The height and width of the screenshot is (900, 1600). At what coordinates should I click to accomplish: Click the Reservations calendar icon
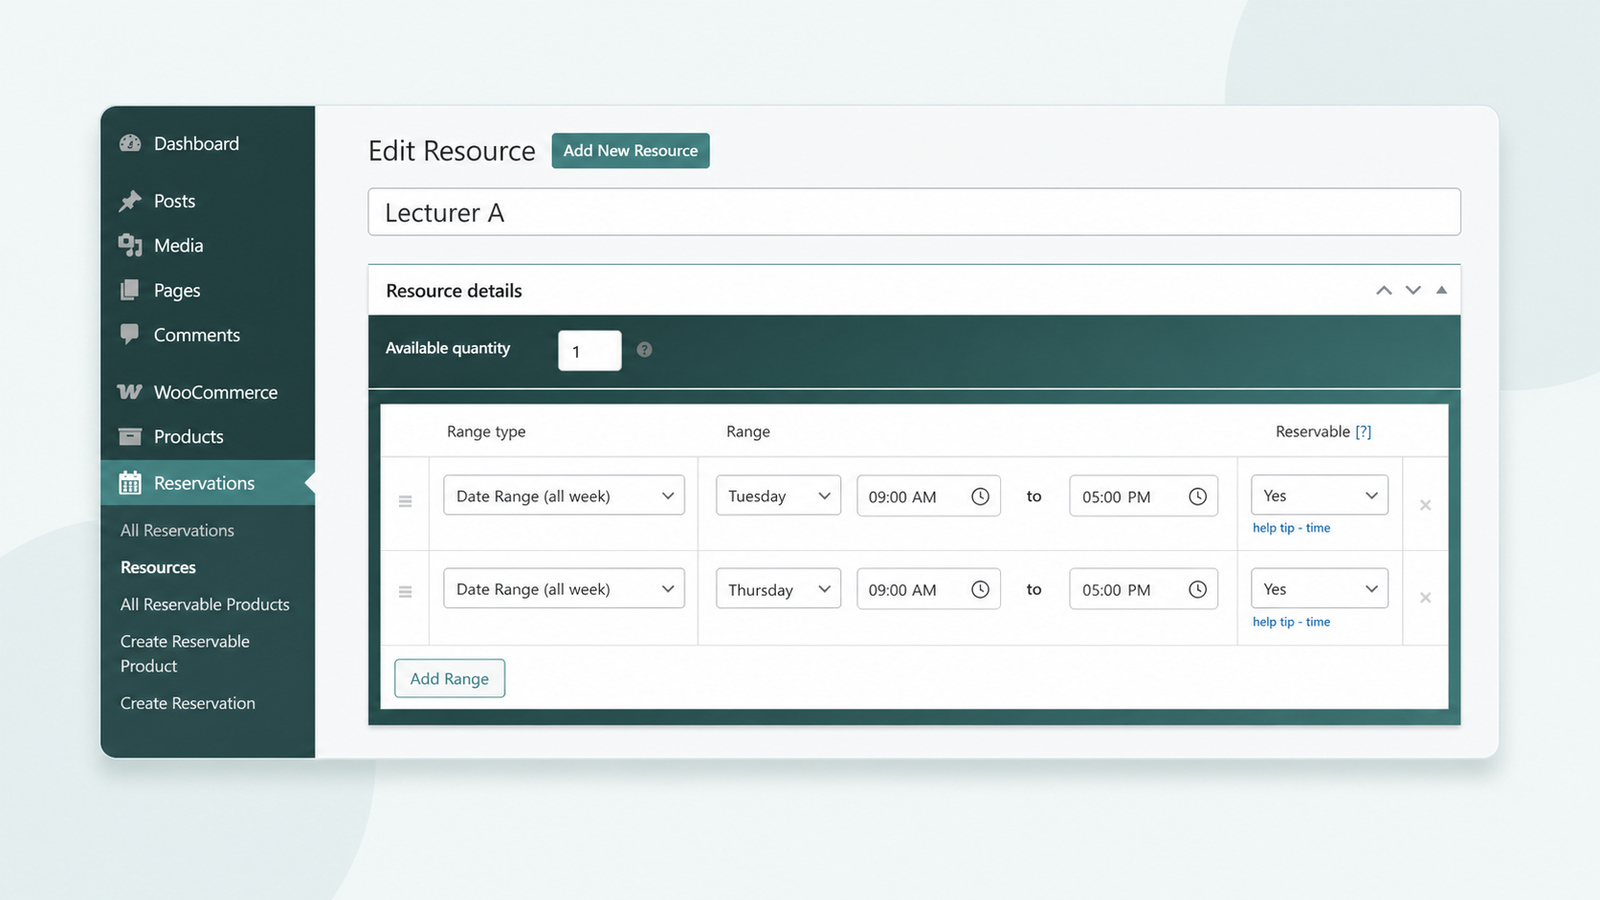130,483
